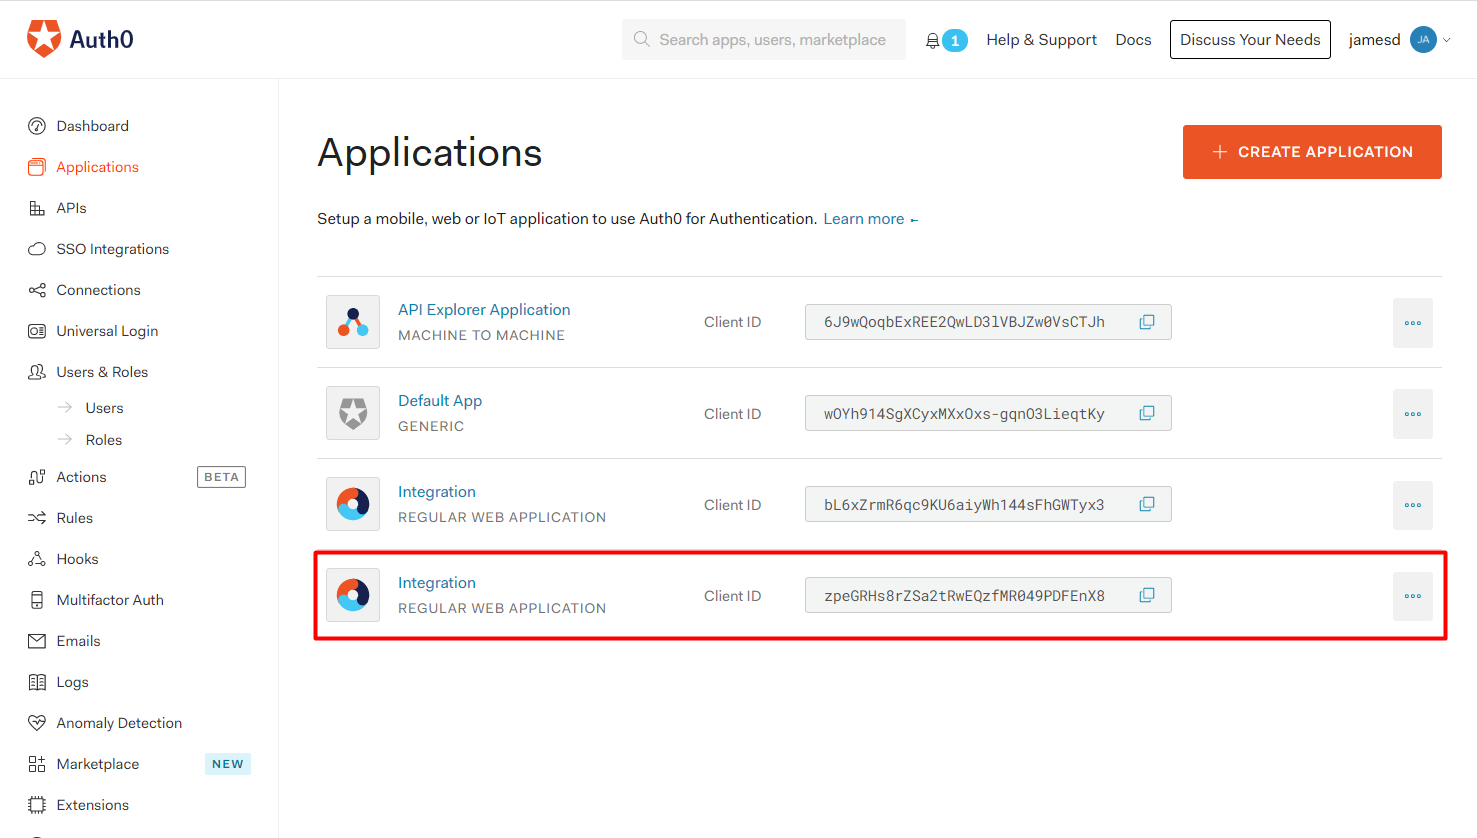Click the Universal Login icon
The width and height of the screenshot is (1477, 838).
tap(37, 331)
